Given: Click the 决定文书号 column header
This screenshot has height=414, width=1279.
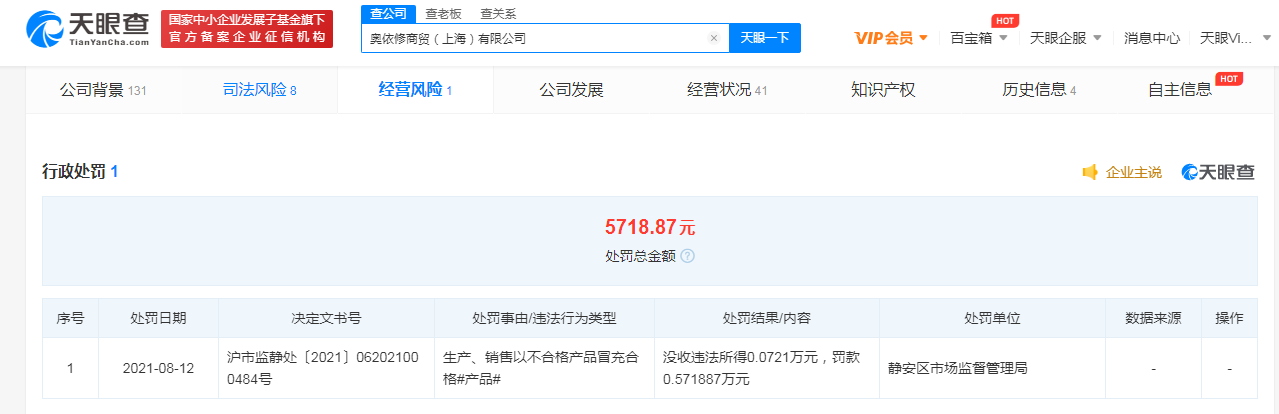Looking at the screenshot, I should (326, 319).
